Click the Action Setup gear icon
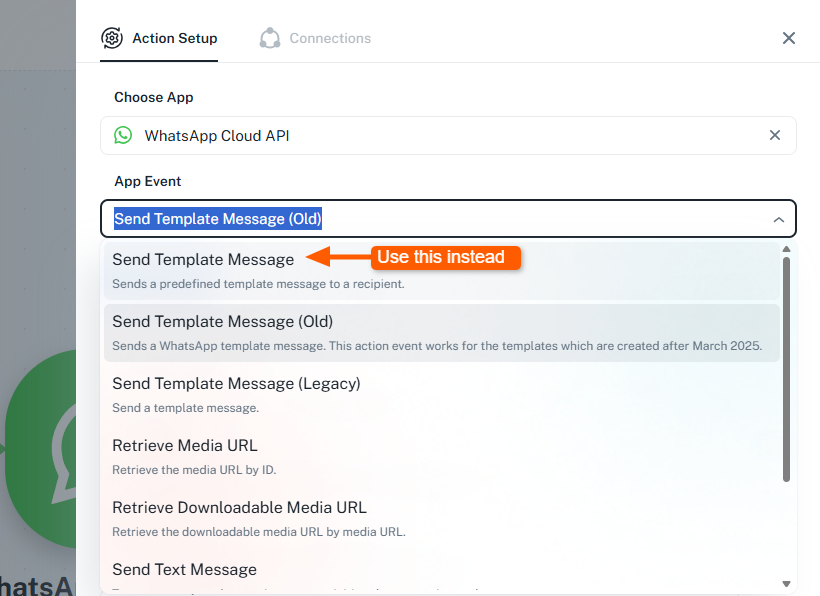Screen dimensions: 820x596 pos(112,38)
